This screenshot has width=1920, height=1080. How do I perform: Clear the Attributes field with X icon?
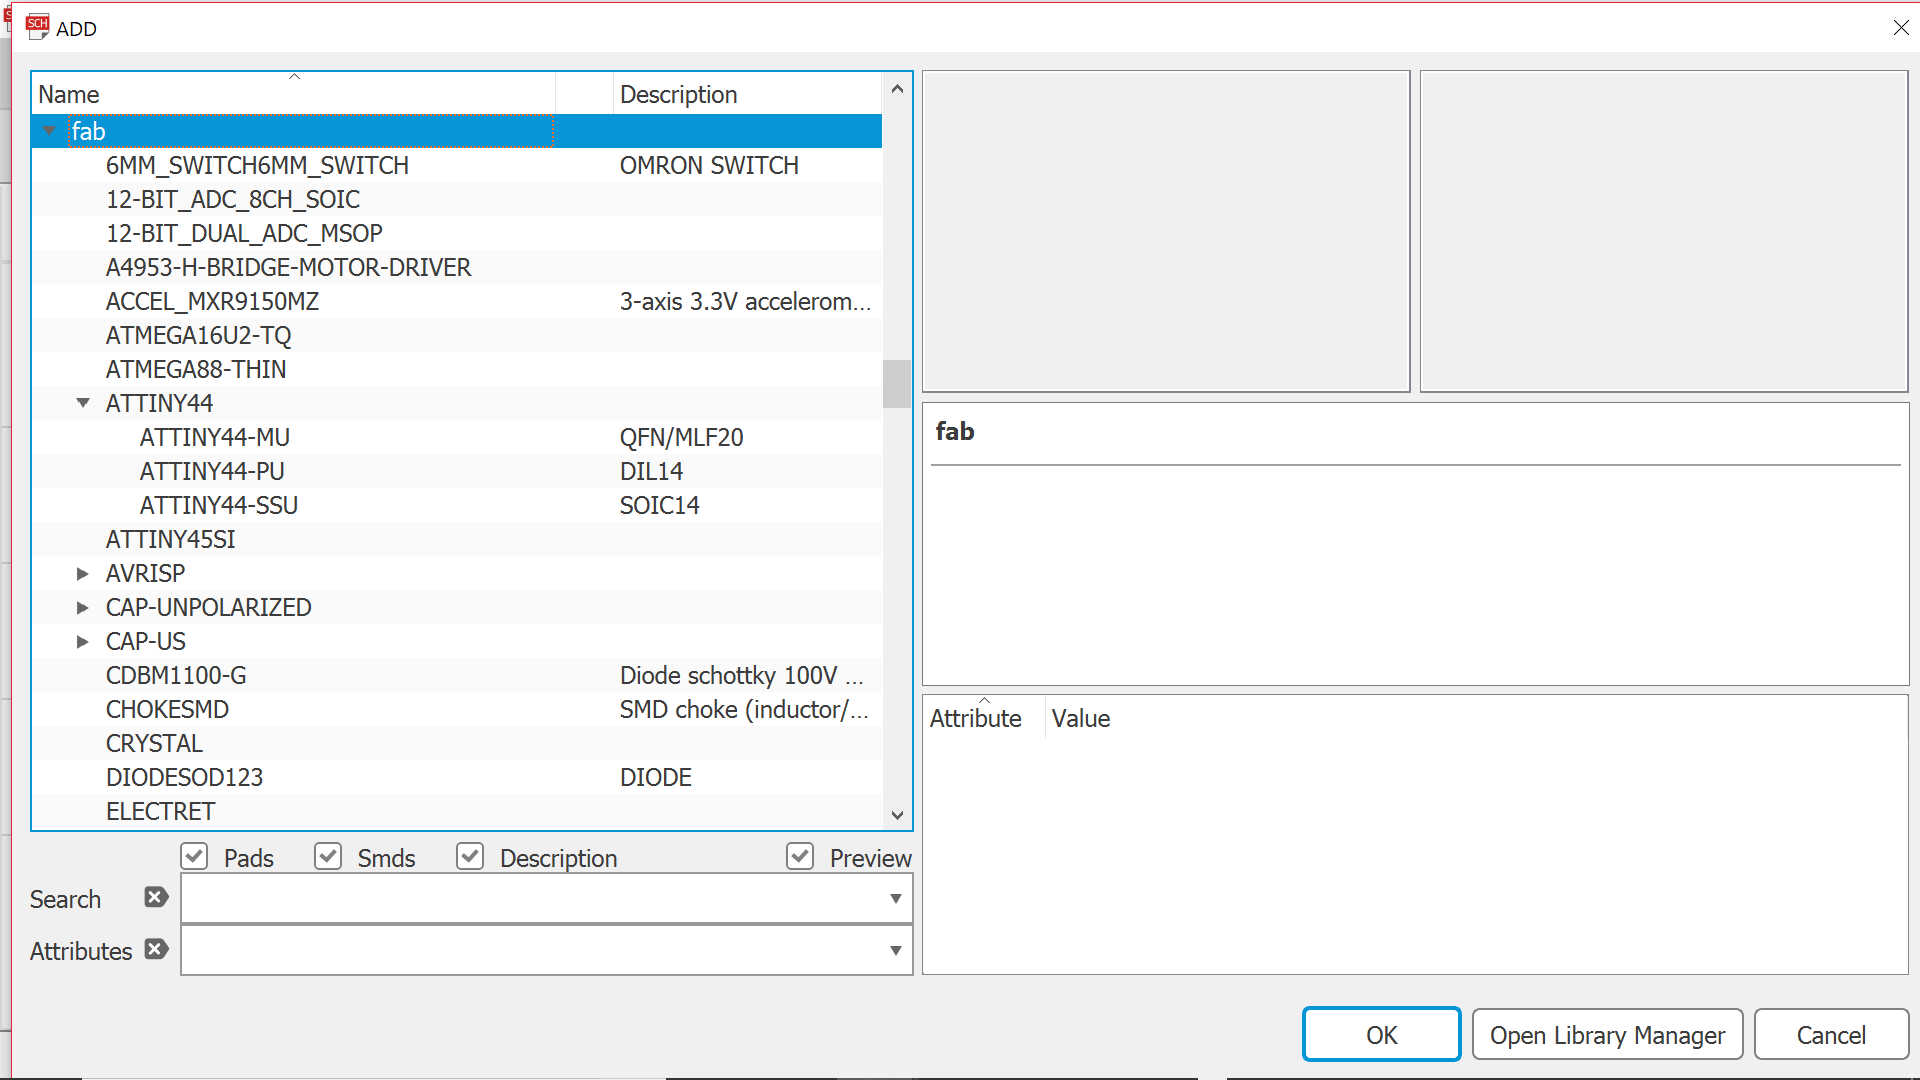(155, 949)
